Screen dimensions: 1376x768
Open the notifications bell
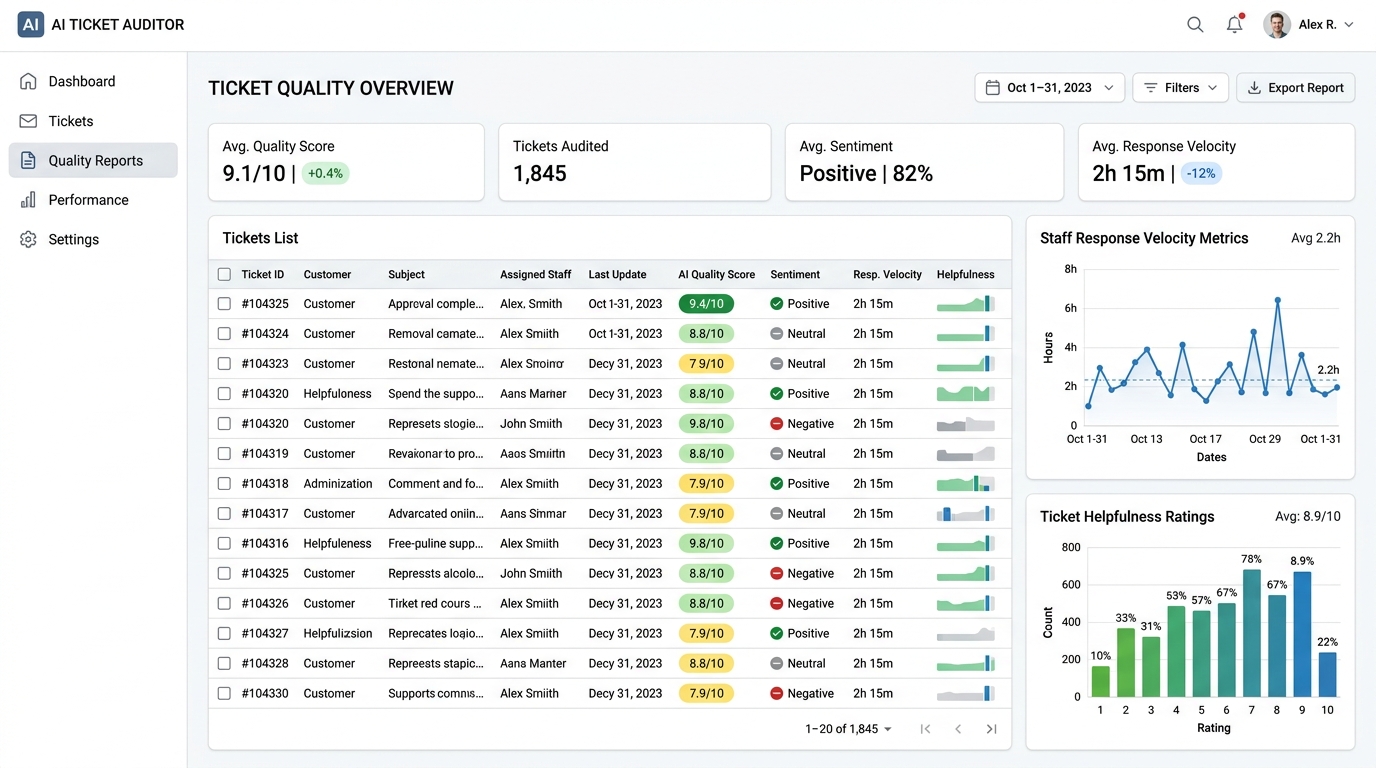(1235, 25)
